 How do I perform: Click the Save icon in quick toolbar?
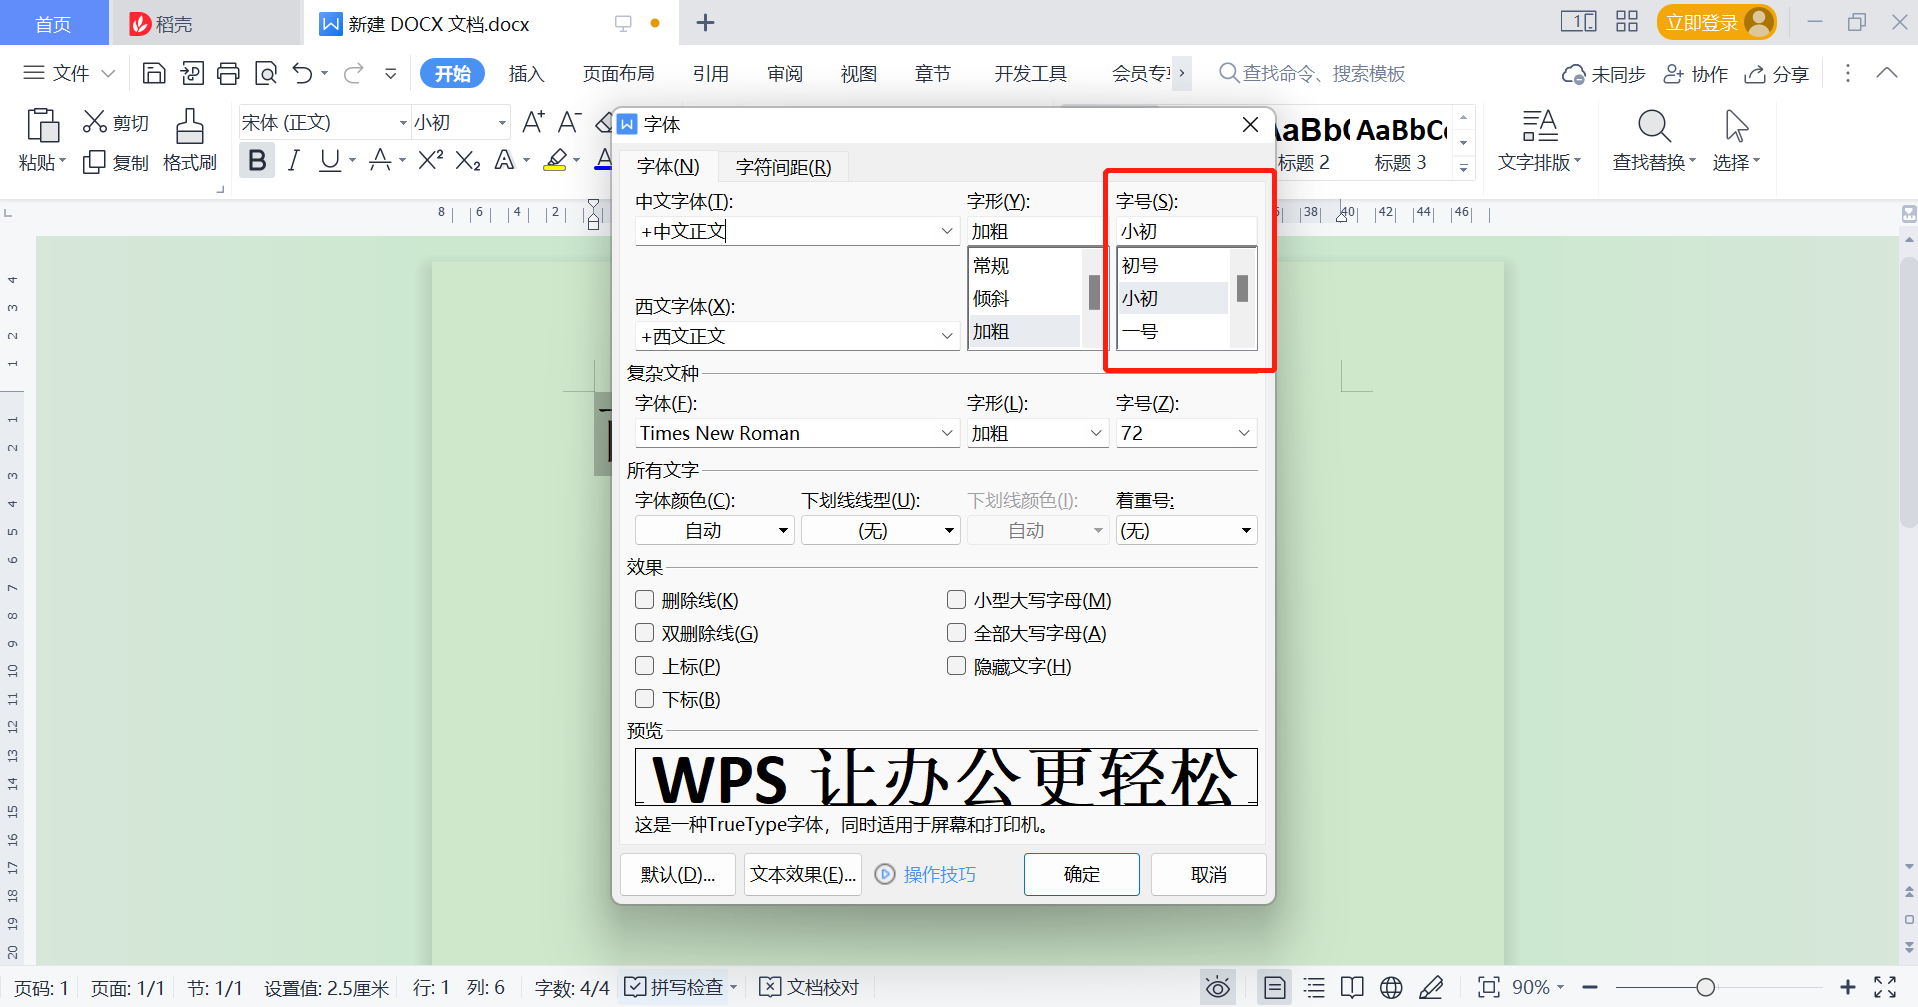tap(154, 73)
